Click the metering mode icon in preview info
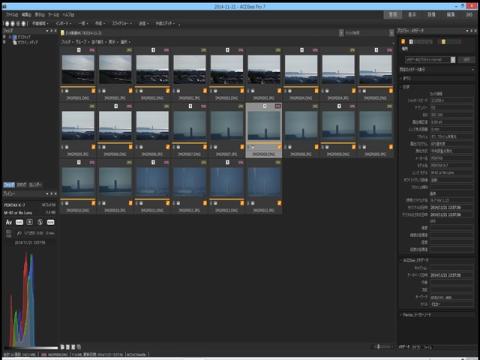480x360 pixels. tap(30, 222)
